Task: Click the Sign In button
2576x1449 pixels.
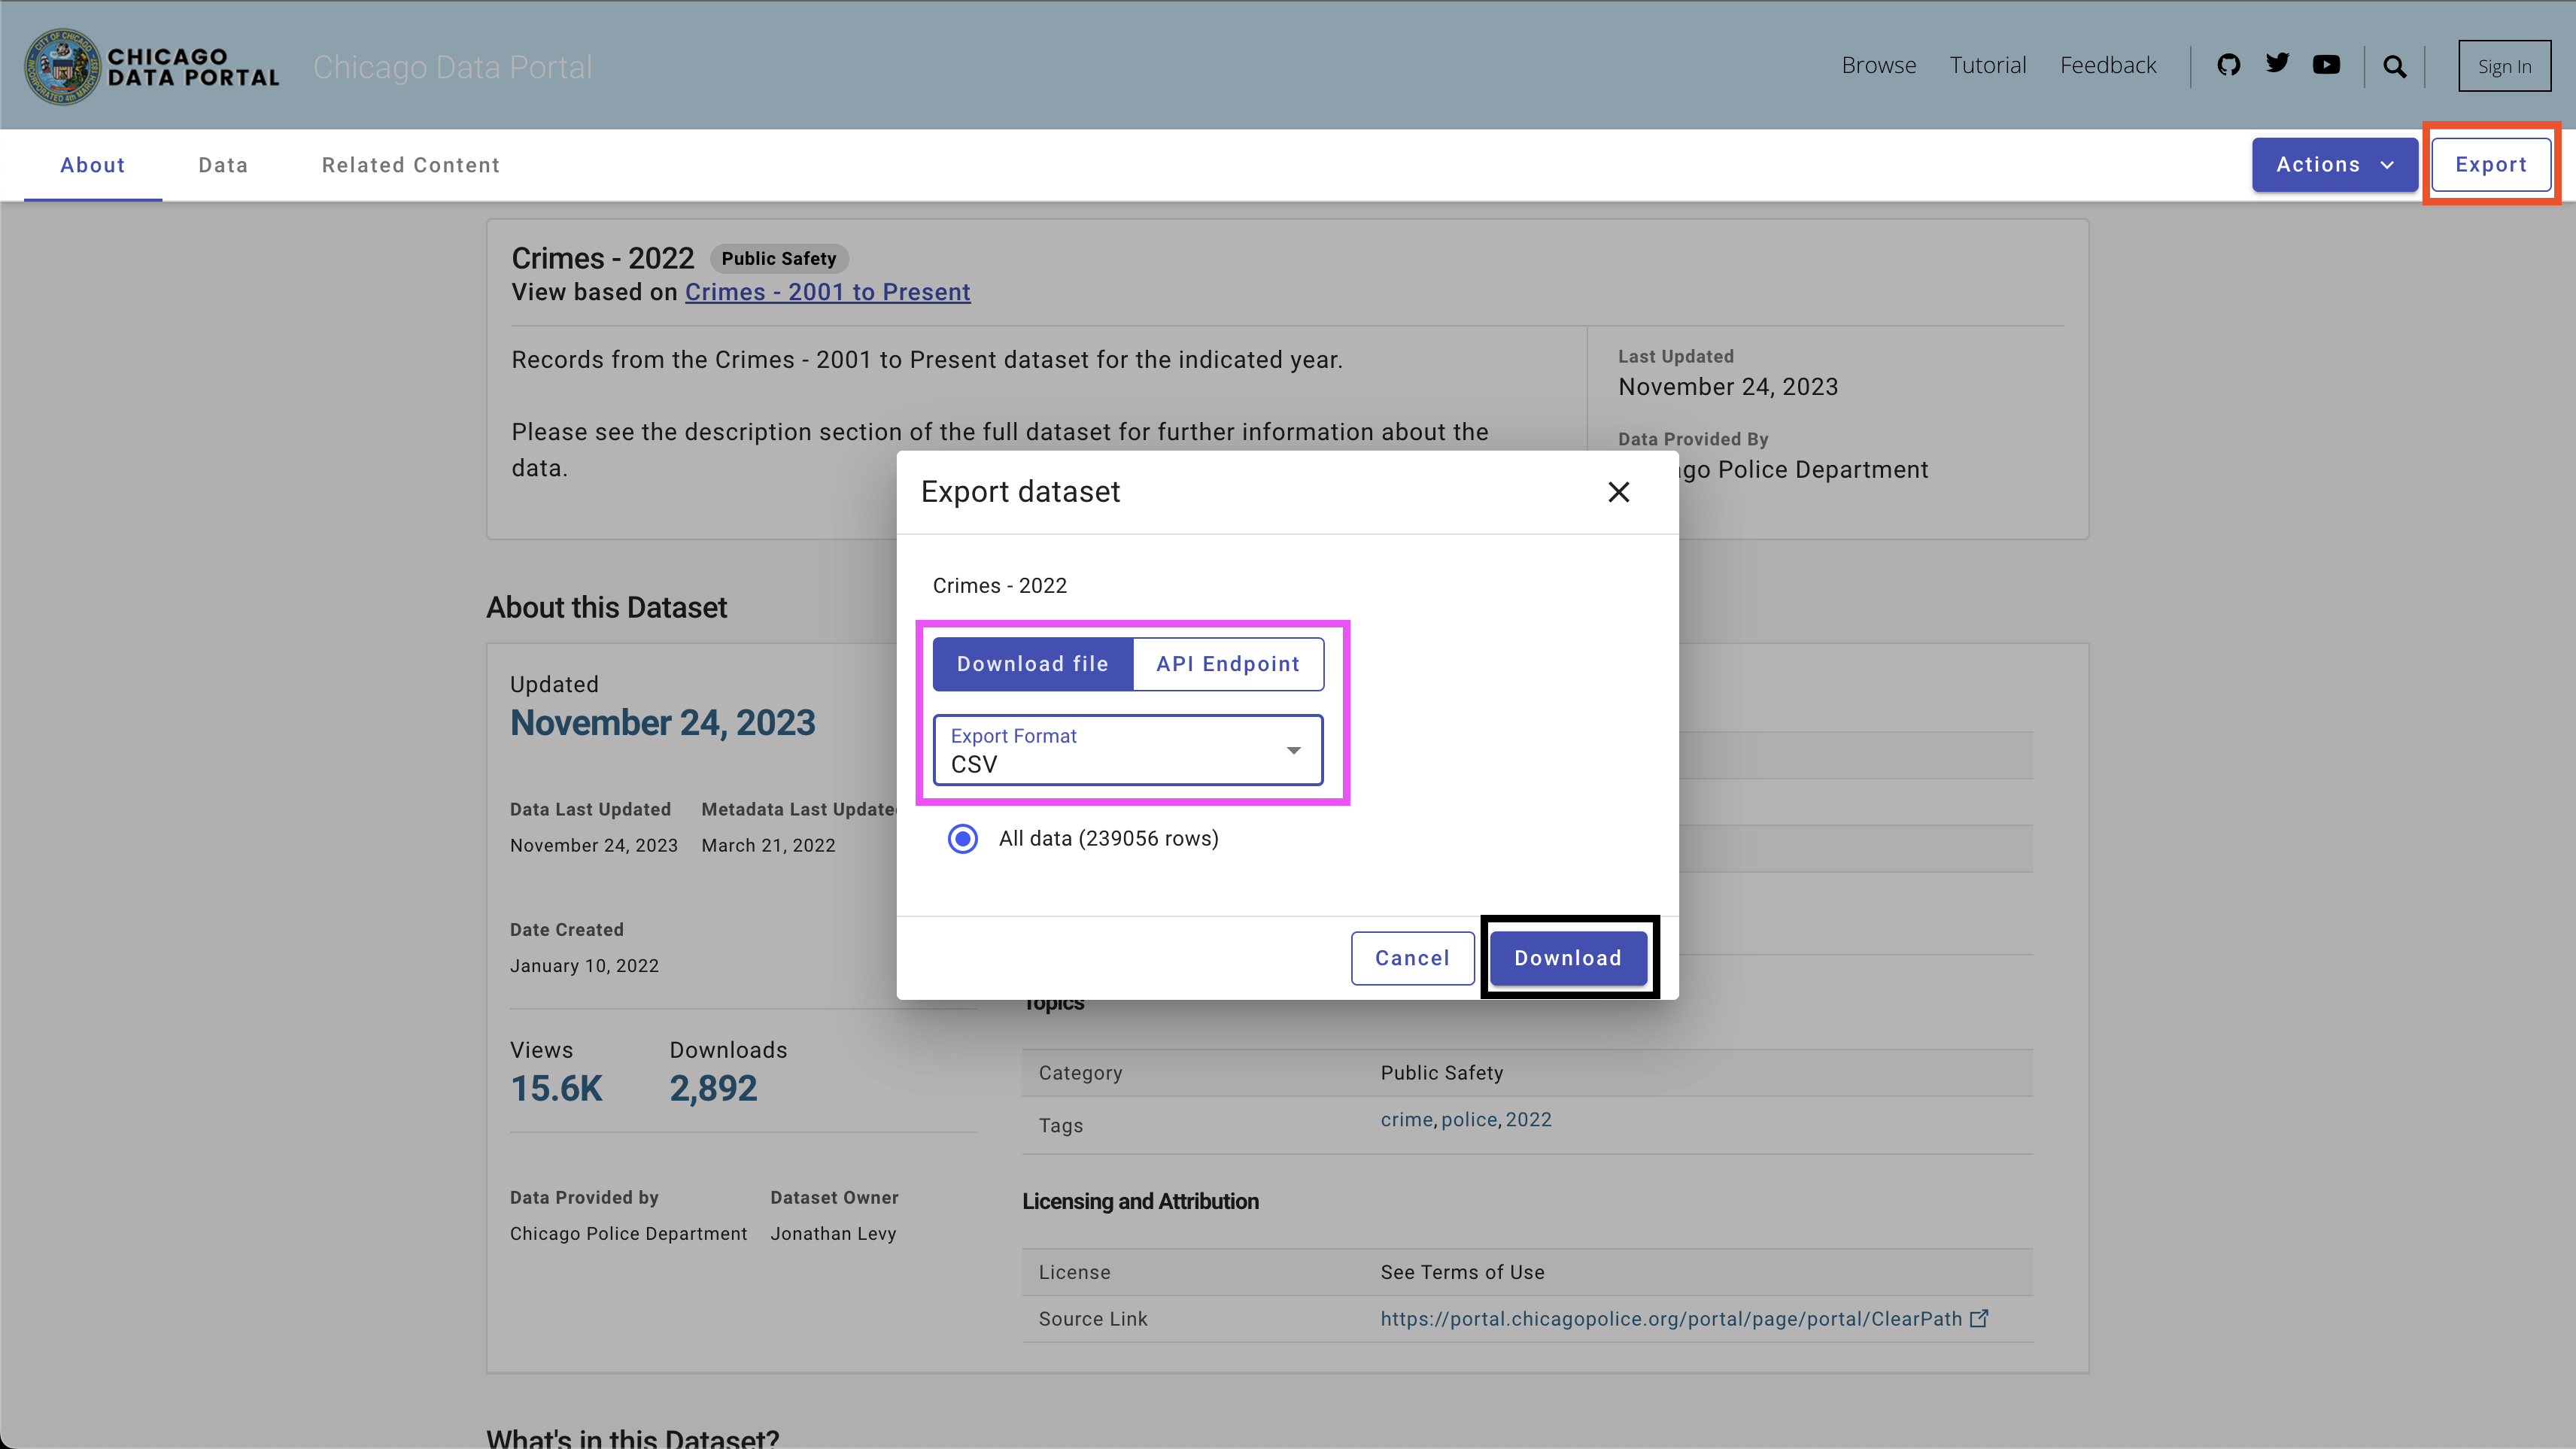Action: pyautogui.click(x=2504, y=66)
